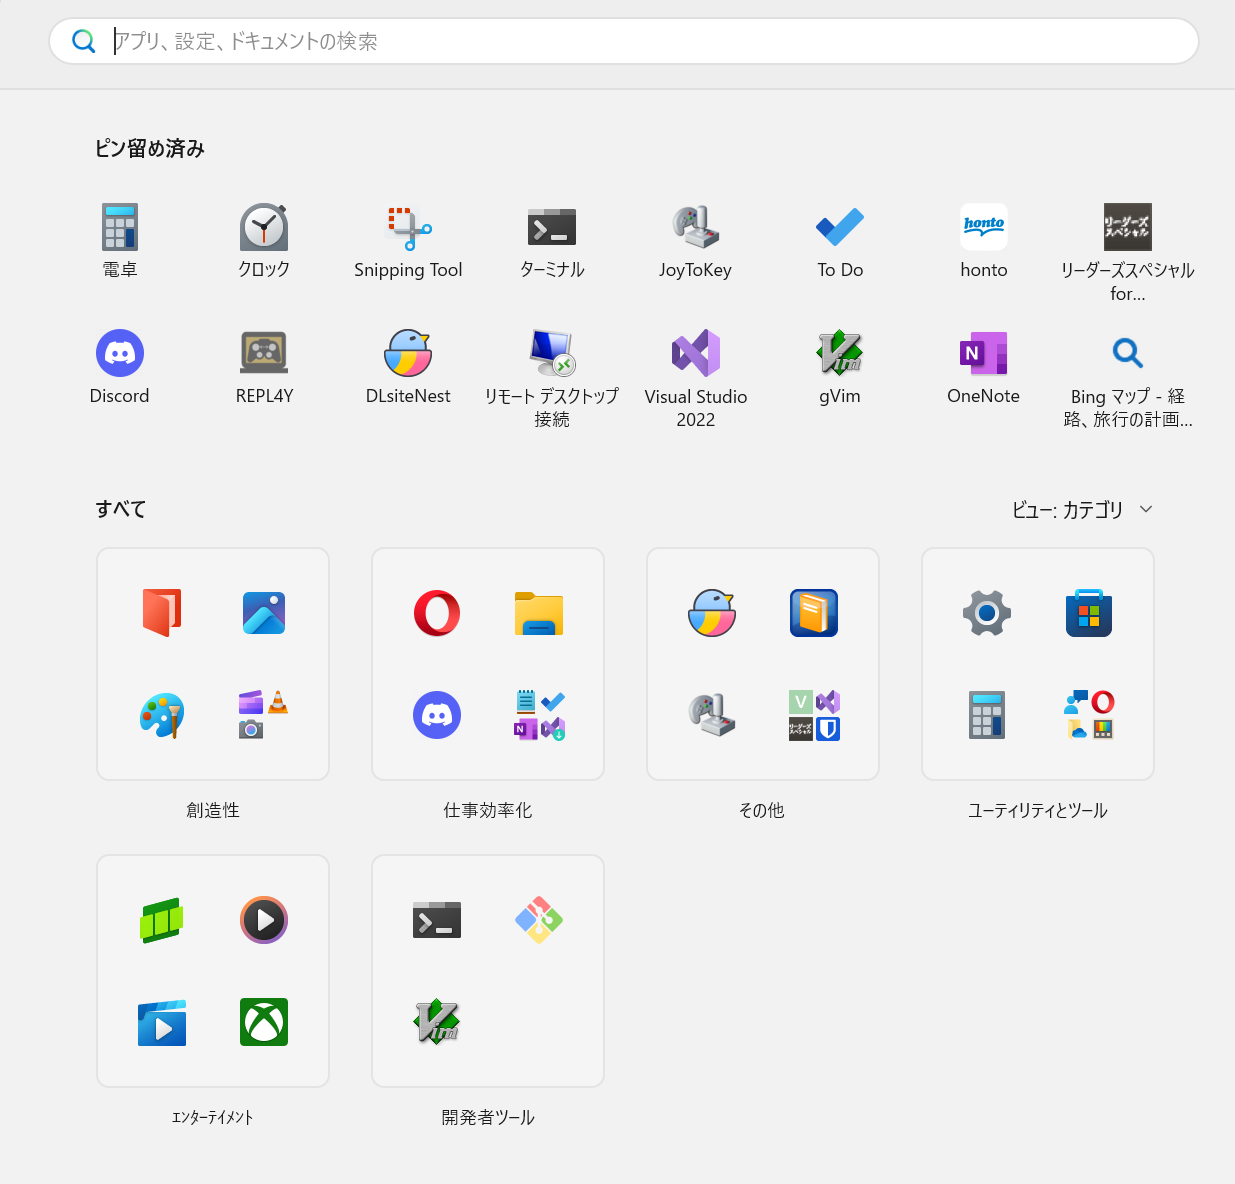Open the 電卓 calculator pinned app
Image resolution: width=1235 pixels, height=1184 pixels.
tap(120, 241)
